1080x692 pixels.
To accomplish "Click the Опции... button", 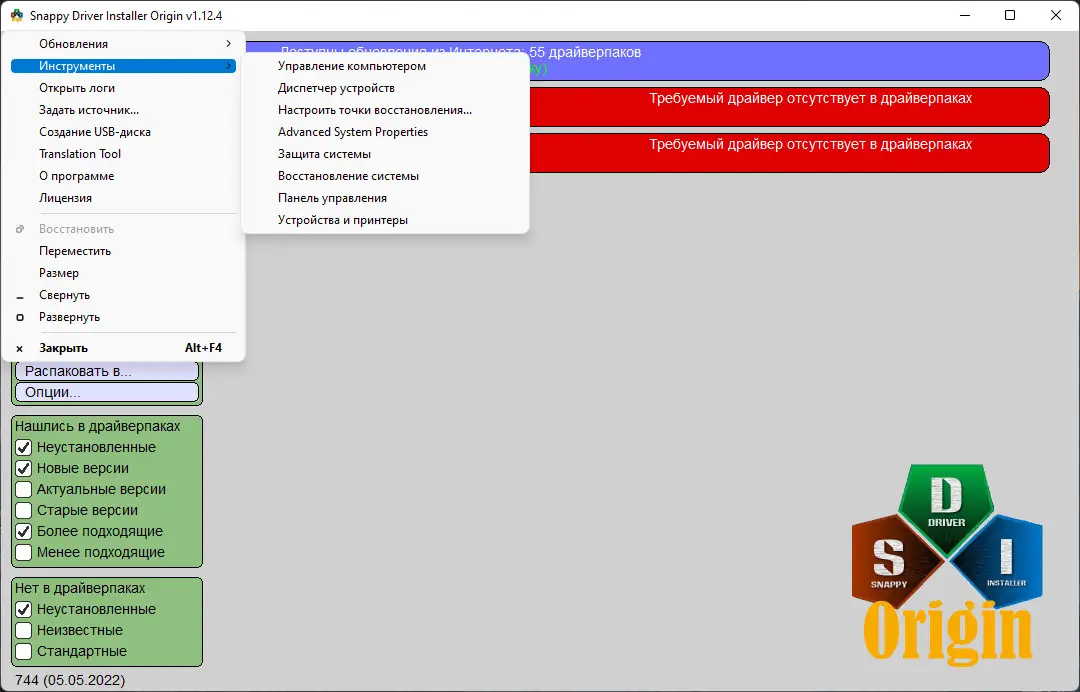I will (106, 392).
